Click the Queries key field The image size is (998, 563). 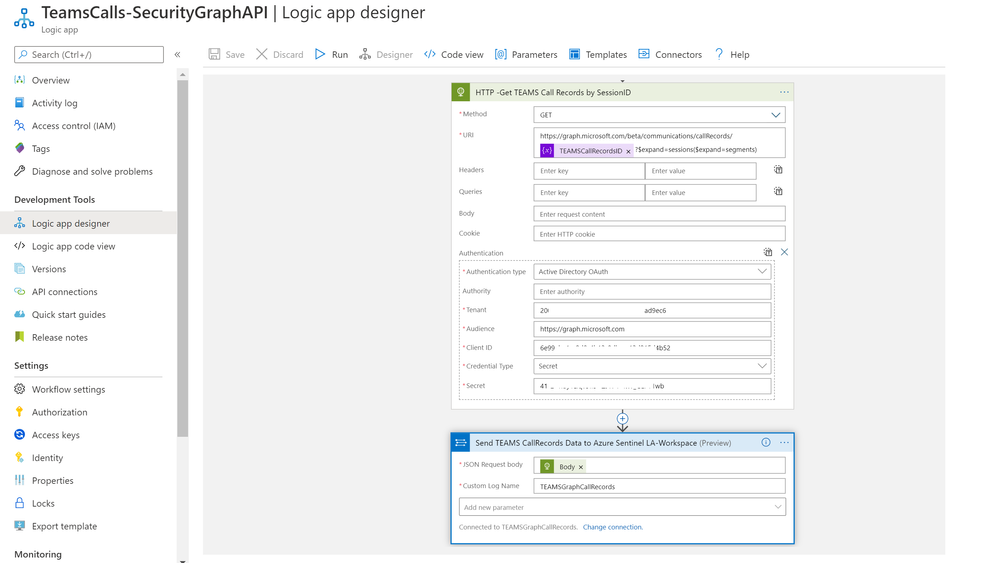(x=589, y=193)
